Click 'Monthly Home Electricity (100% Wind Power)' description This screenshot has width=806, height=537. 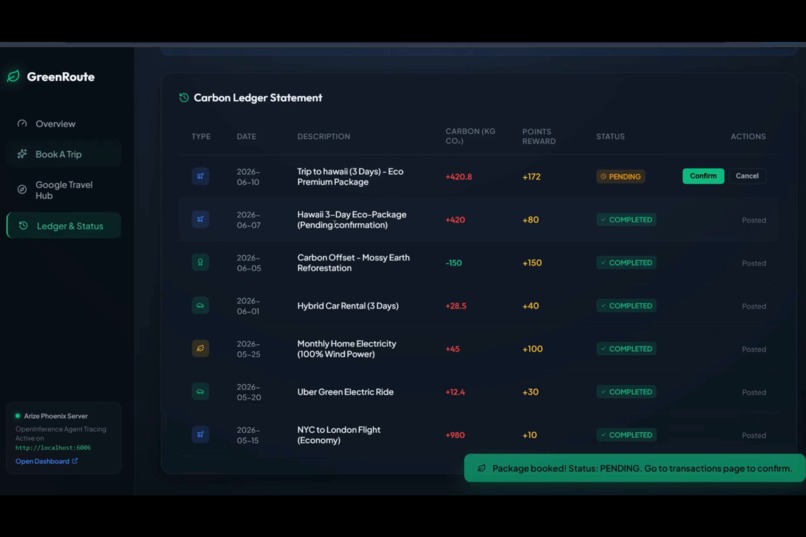point(346,348)
